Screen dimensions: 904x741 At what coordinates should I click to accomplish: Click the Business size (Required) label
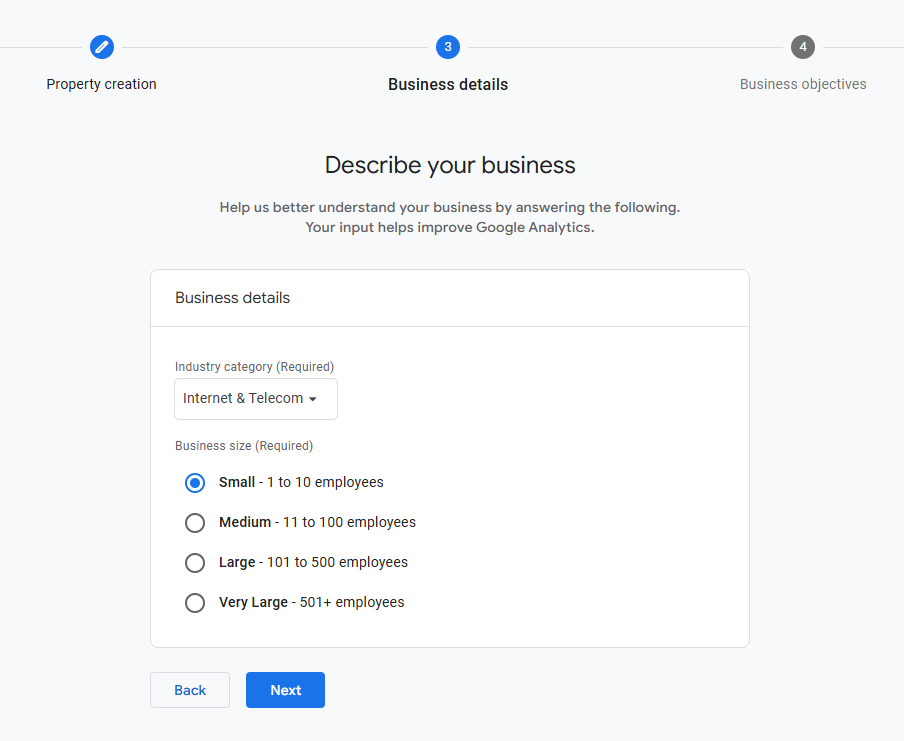point(244,446)
